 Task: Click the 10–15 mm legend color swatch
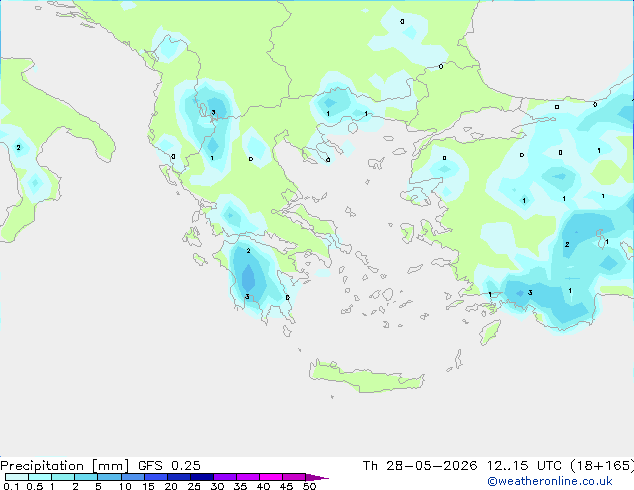[132, 477]
